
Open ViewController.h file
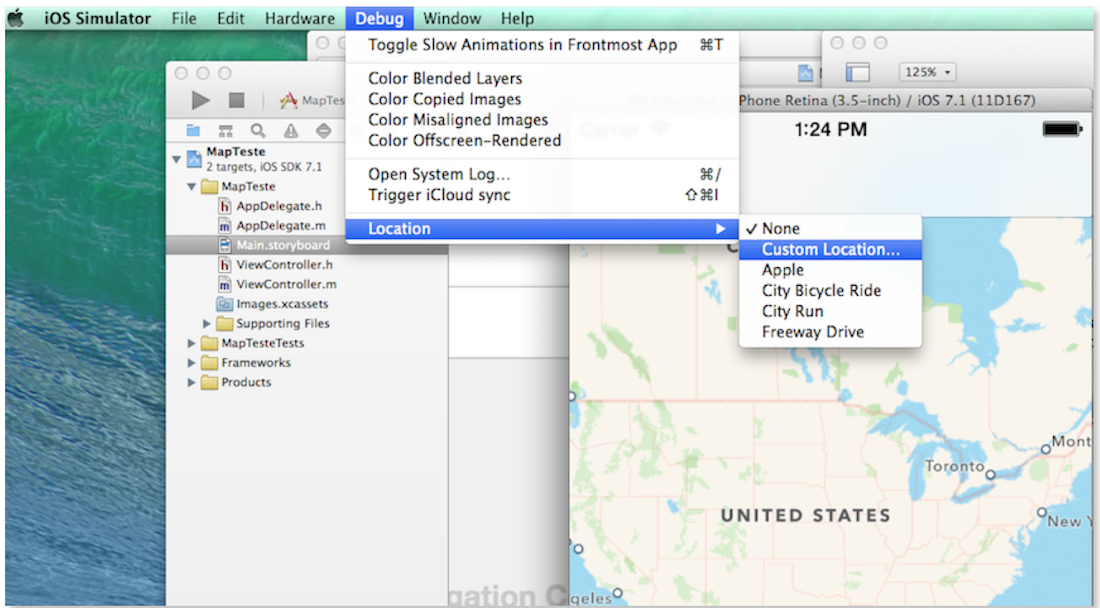point(284,265)
